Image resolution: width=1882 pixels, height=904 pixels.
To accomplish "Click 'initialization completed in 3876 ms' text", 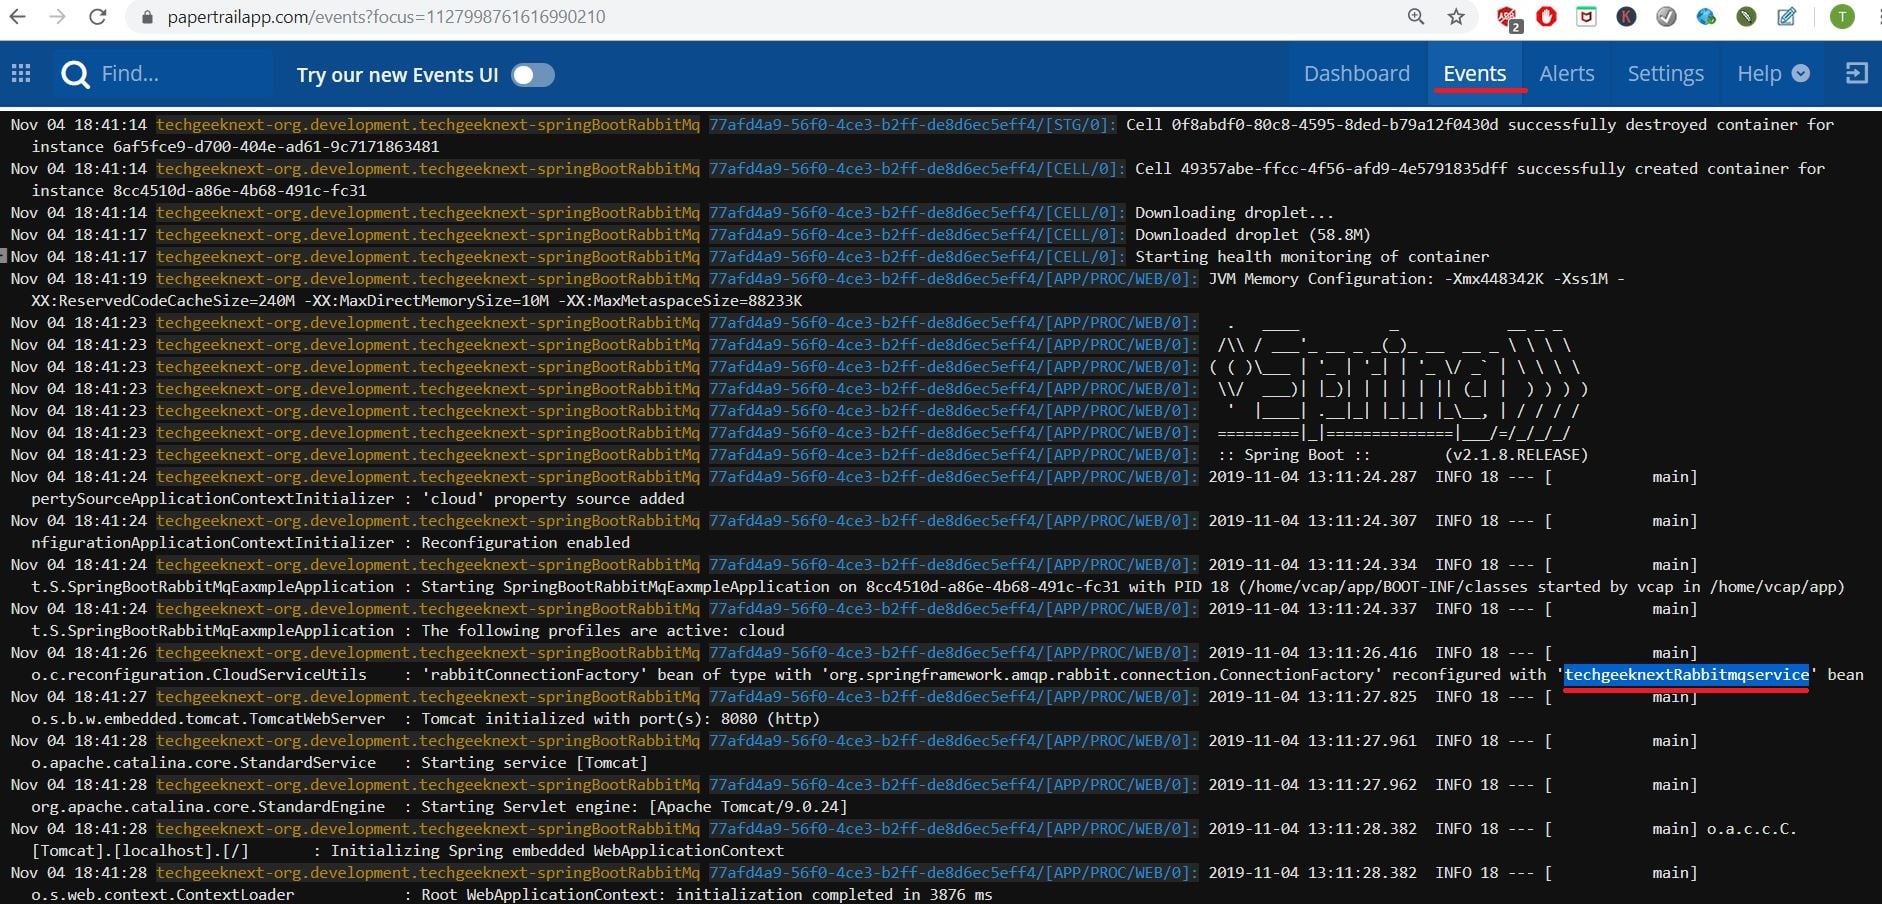I will [x=834, y=895].
